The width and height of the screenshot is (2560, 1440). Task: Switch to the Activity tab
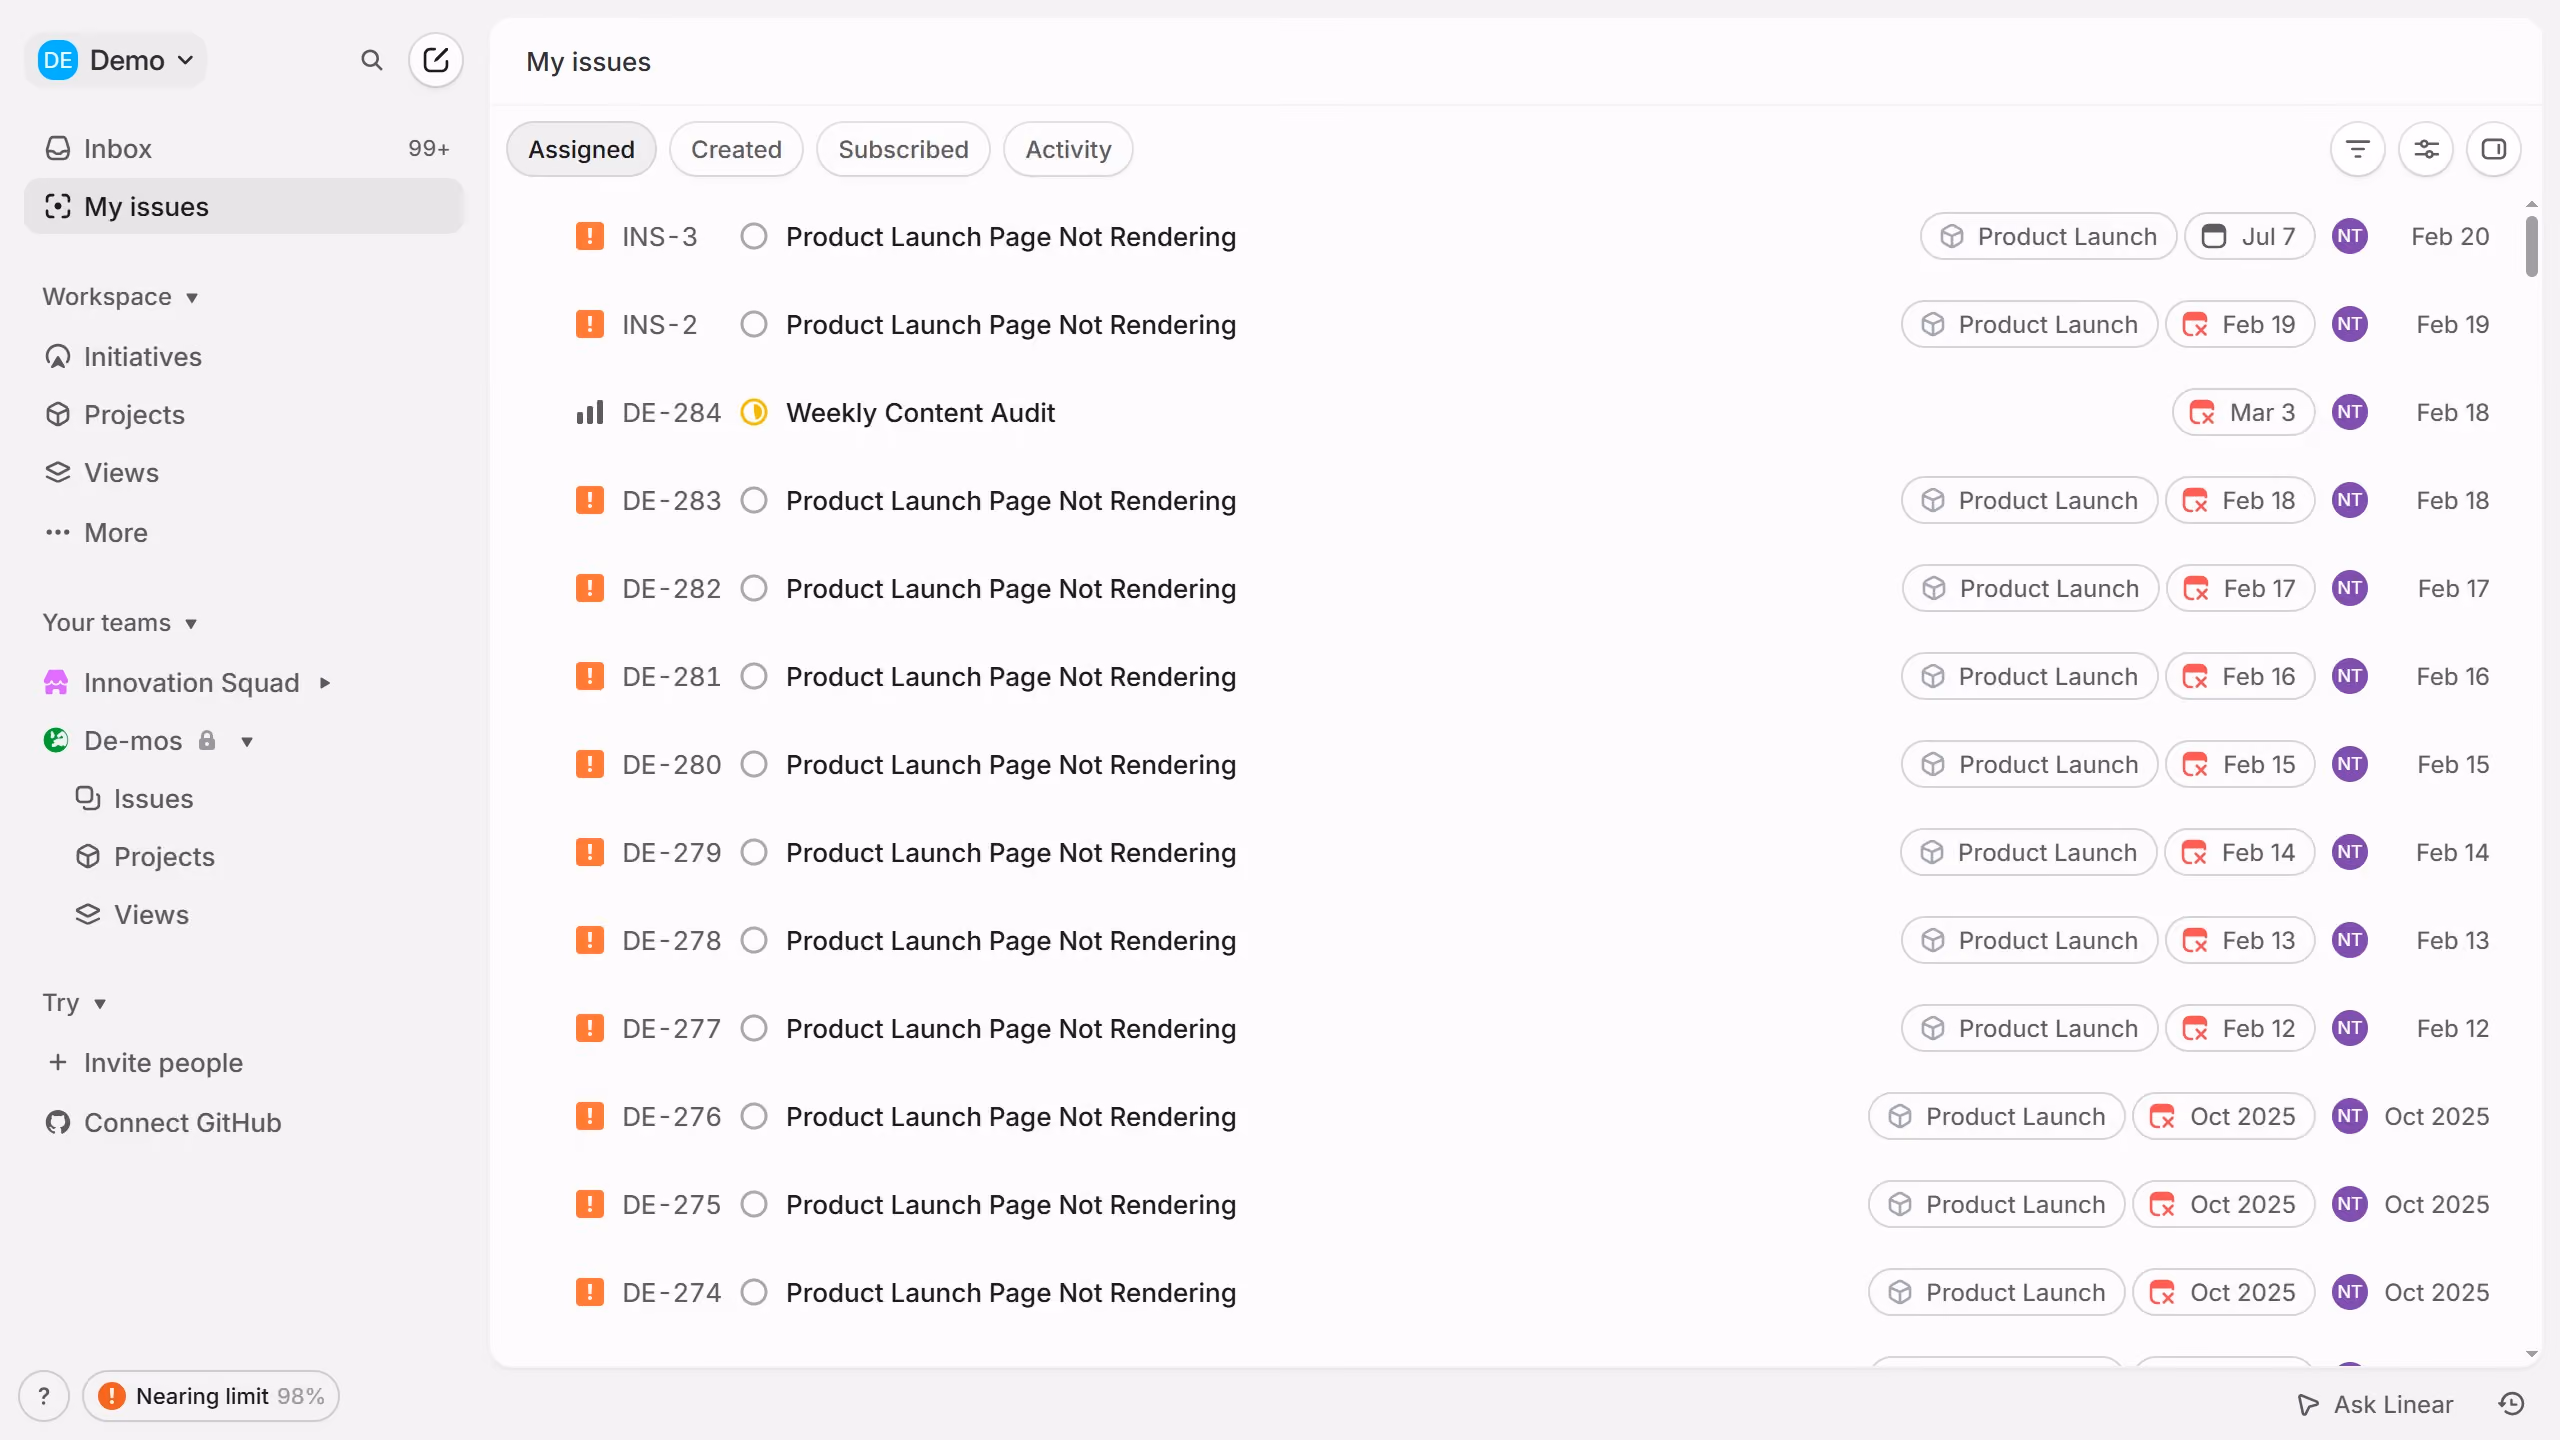point(1068,150)
